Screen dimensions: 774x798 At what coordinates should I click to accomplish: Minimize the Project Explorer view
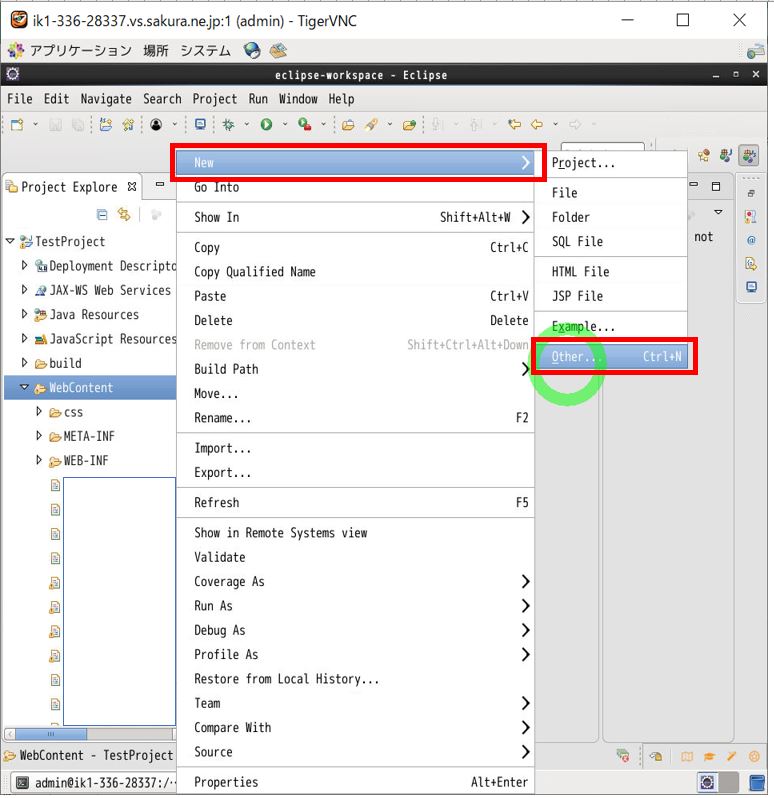pos(160,184)
